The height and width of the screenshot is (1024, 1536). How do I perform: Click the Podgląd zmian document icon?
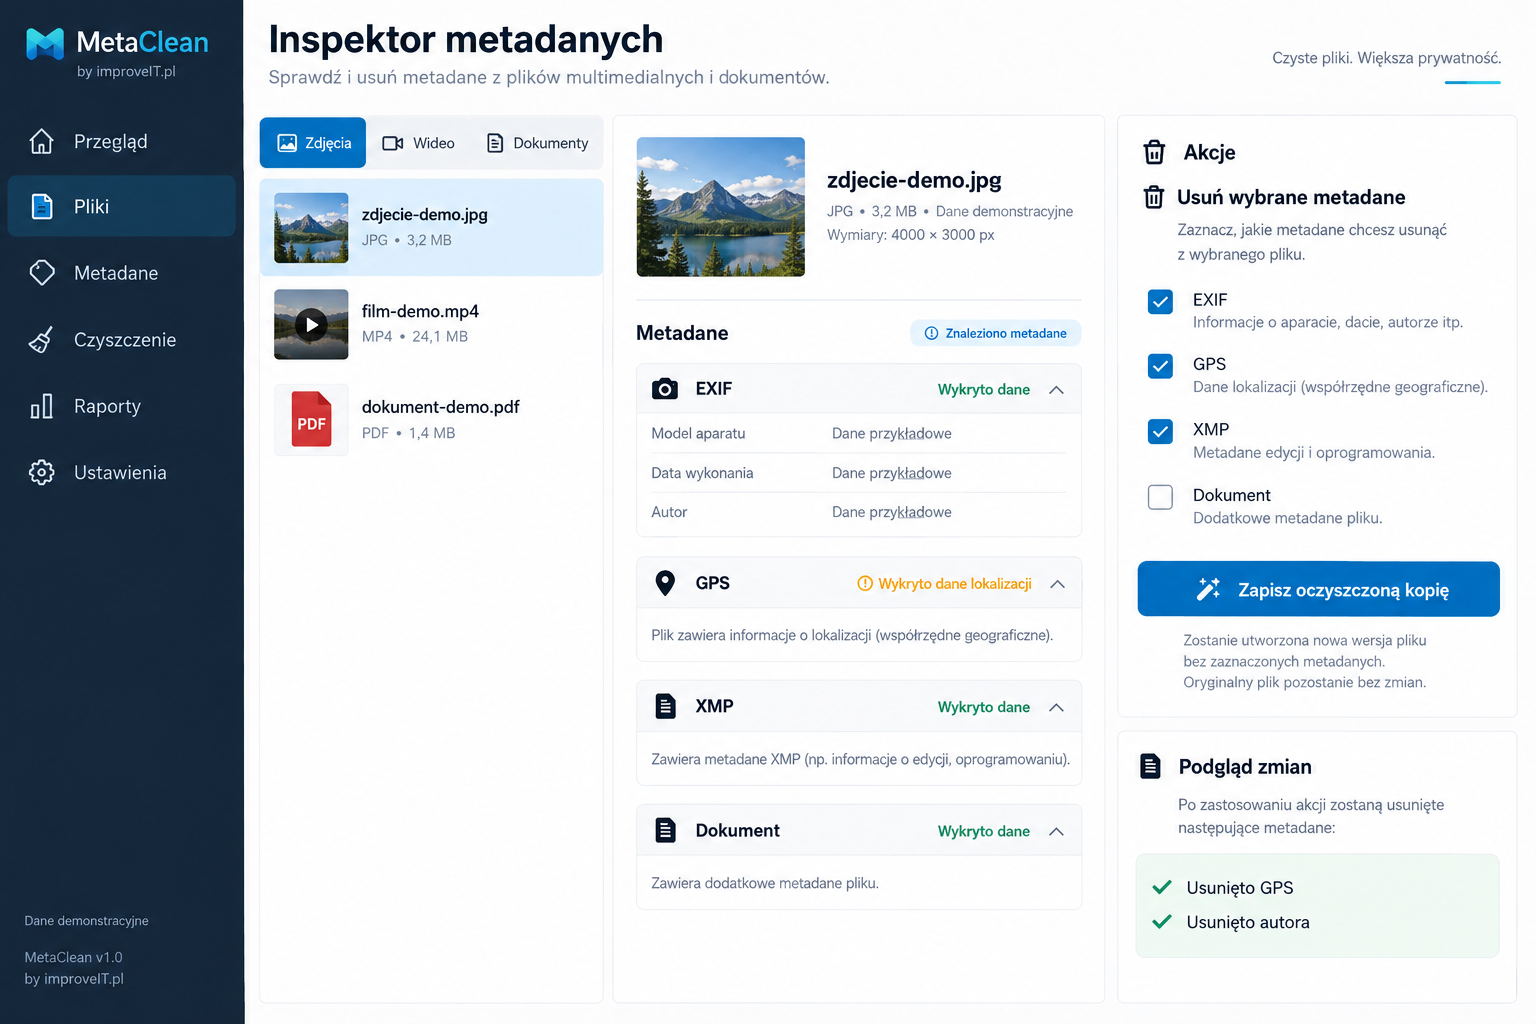coord(1151,767)
